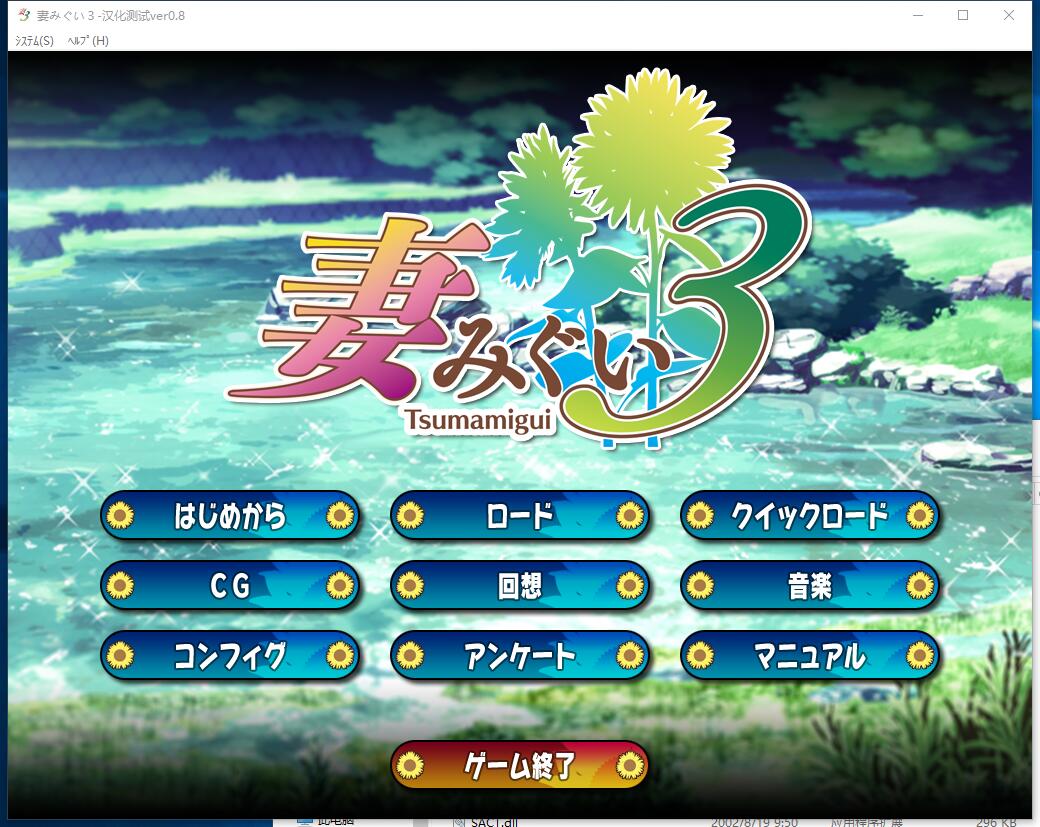Image resolution: width=1040 pixels, height=827 pixels.
Task: Open the 音楽 music player
Action: (x=809, y=586)
